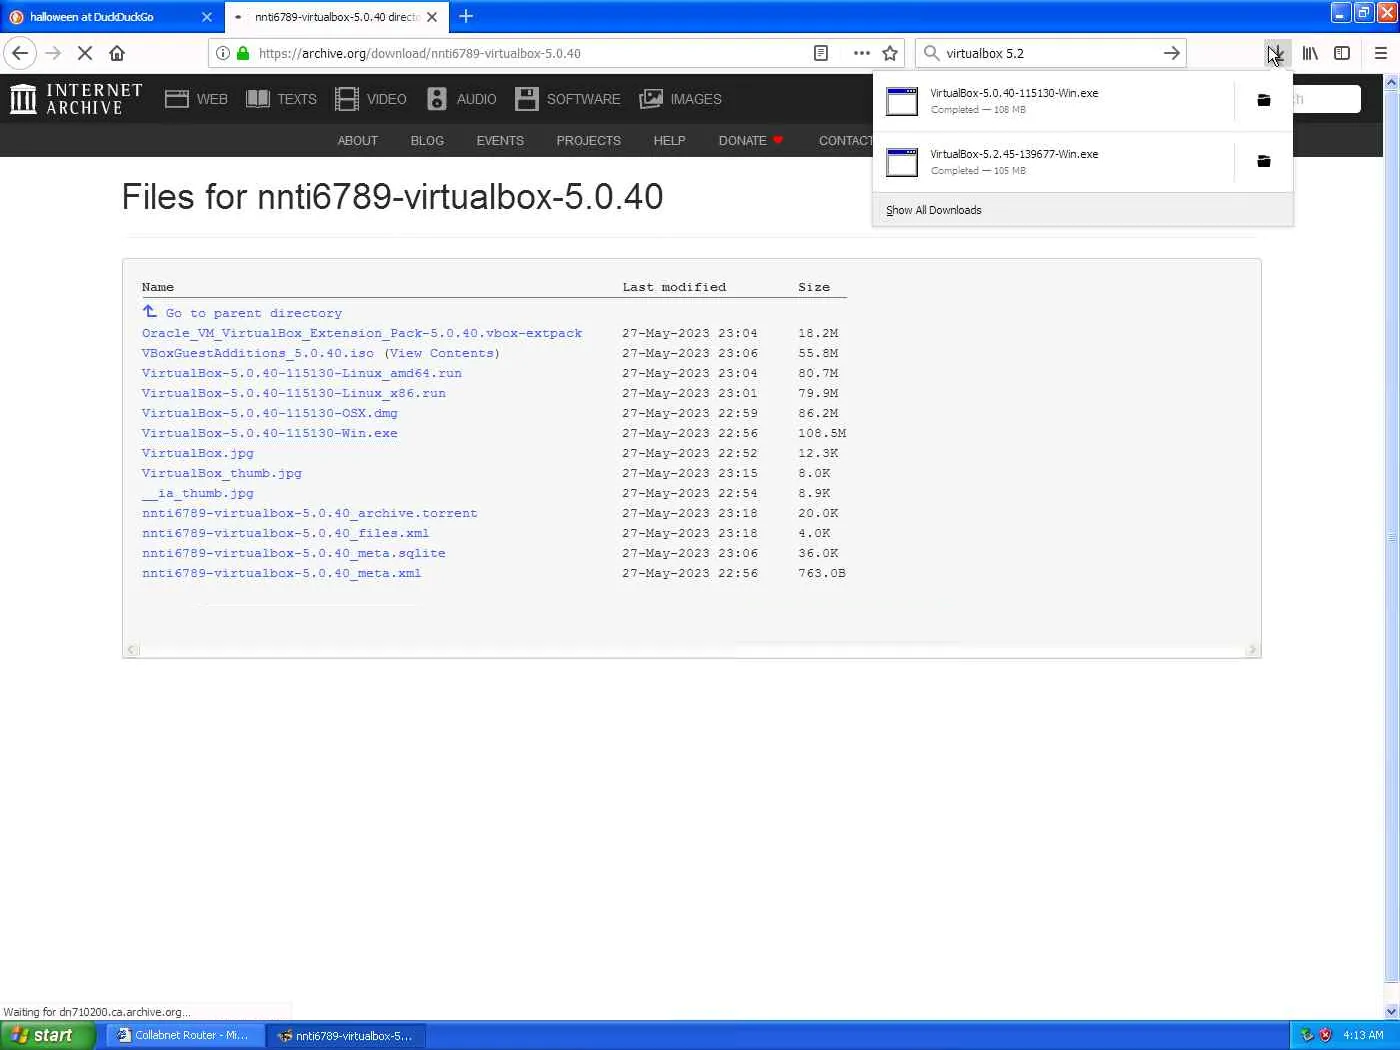Close the downloads panel via toolbar arrow
This screenshot has width=1400, height=1050.
[1276, 53]
